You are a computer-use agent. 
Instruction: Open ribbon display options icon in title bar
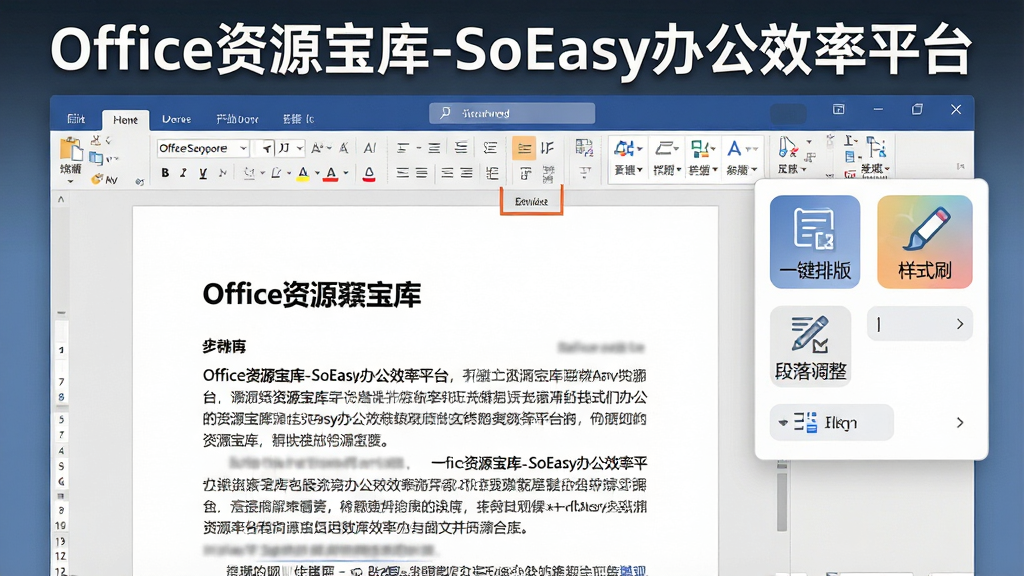pos(839,109)
